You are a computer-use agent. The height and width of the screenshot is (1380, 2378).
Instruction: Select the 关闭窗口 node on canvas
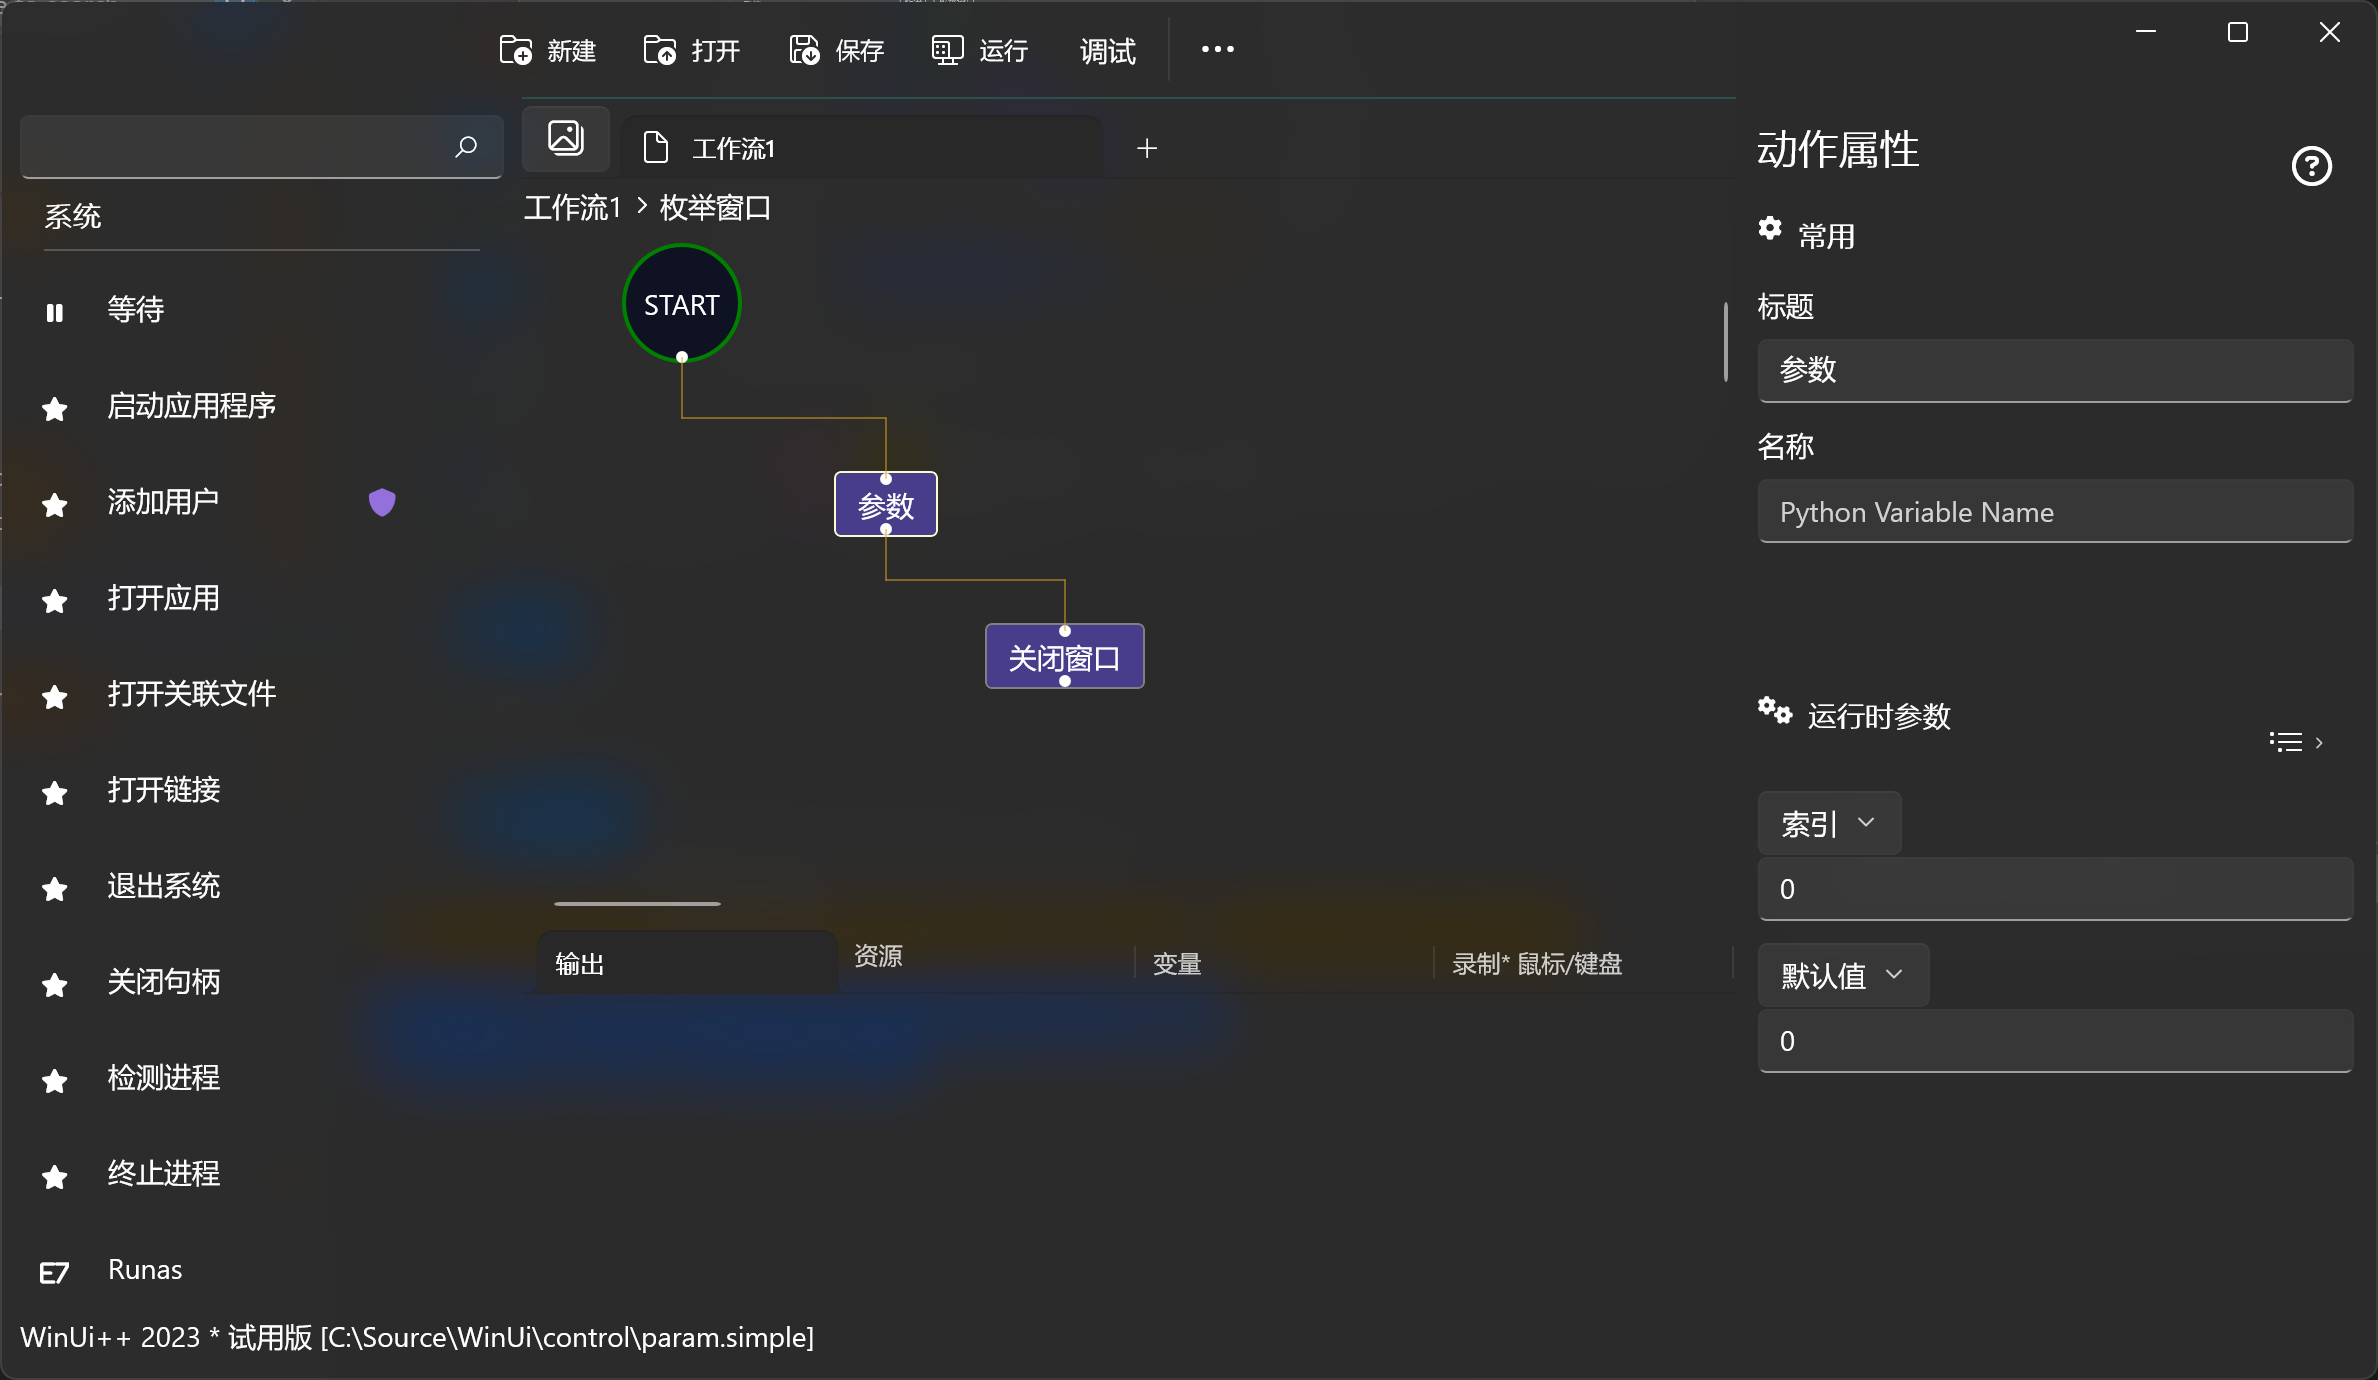1064,657
